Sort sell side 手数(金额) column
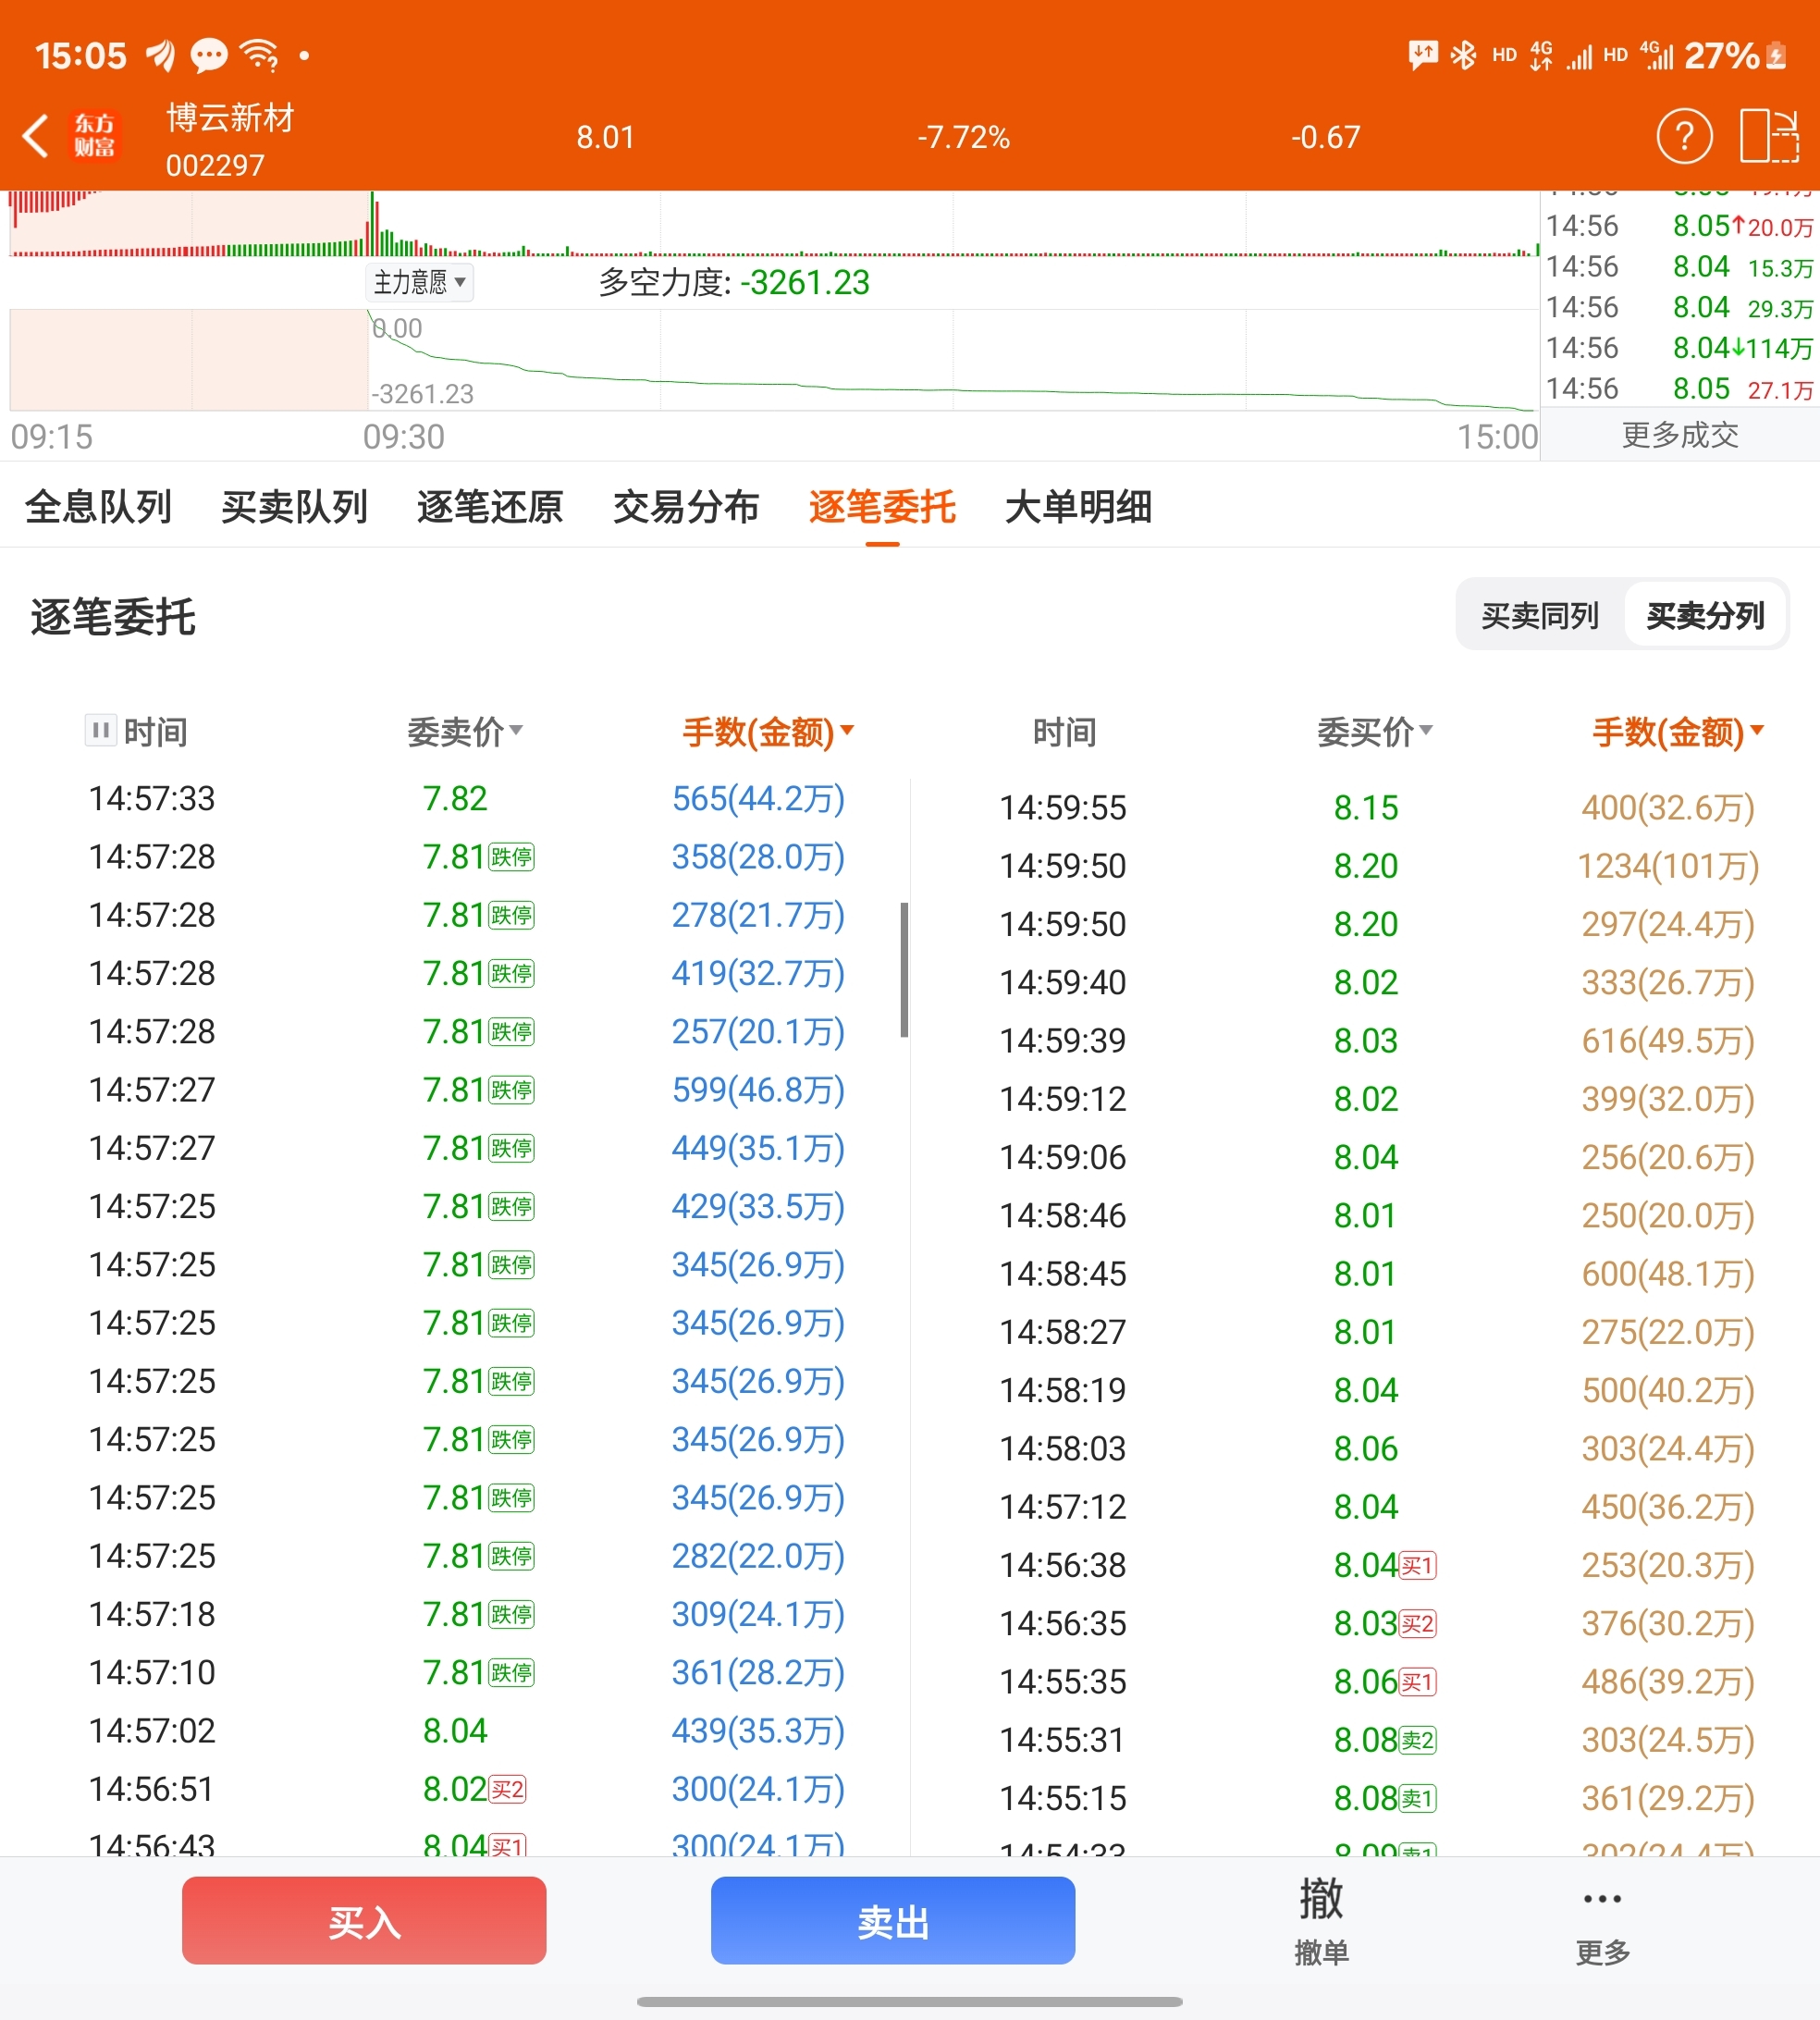This screenshot has width=1820, height=2020. (x=768, y=732)
